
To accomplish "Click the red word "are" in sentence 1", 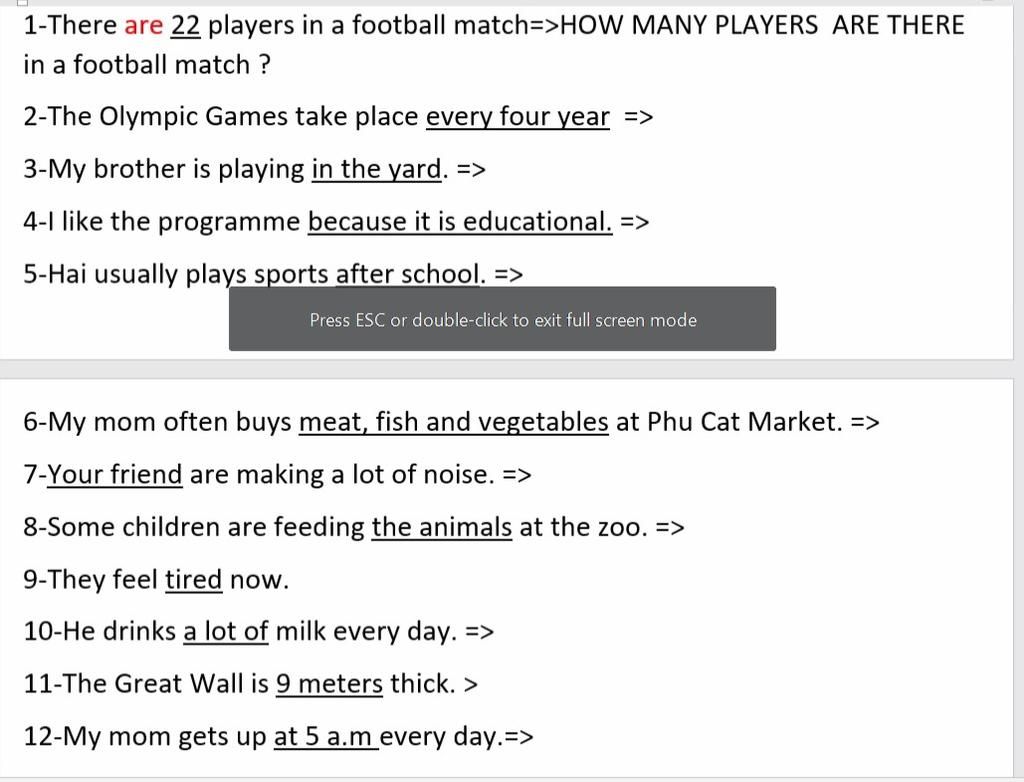I will [143, 26].
